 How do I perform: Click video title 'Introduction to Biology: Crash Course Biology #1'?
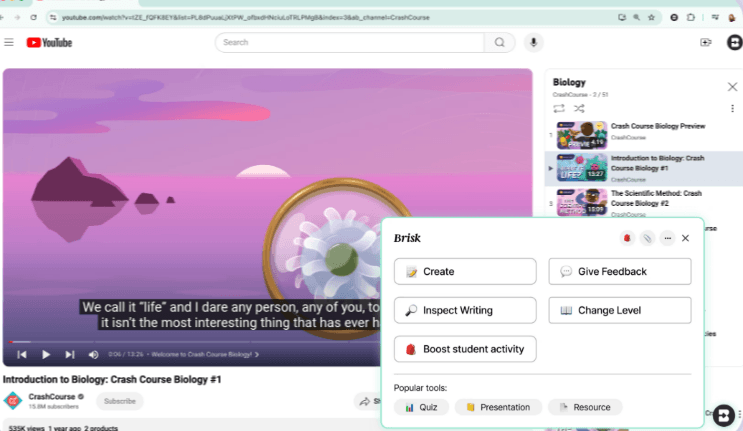tap(112, 379)
